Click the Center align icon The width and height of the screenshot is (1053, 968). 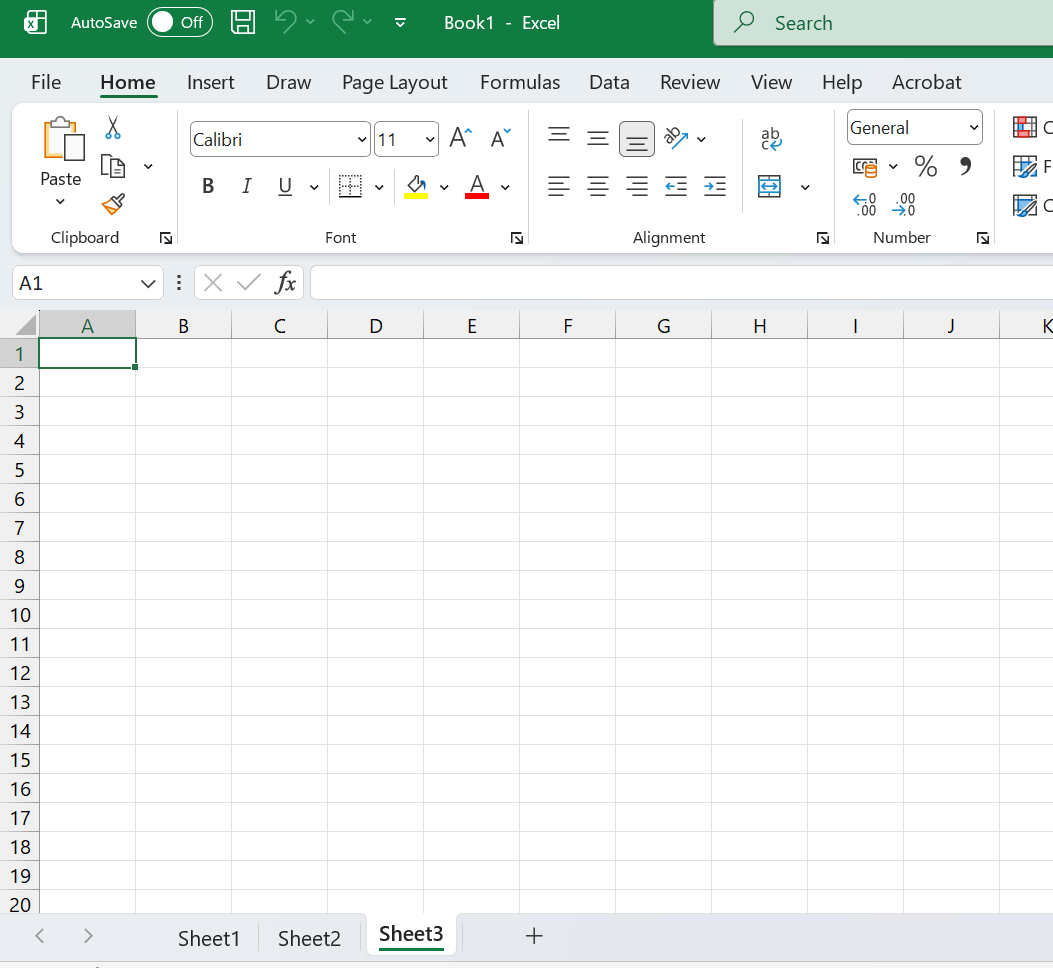pos(598,186)
